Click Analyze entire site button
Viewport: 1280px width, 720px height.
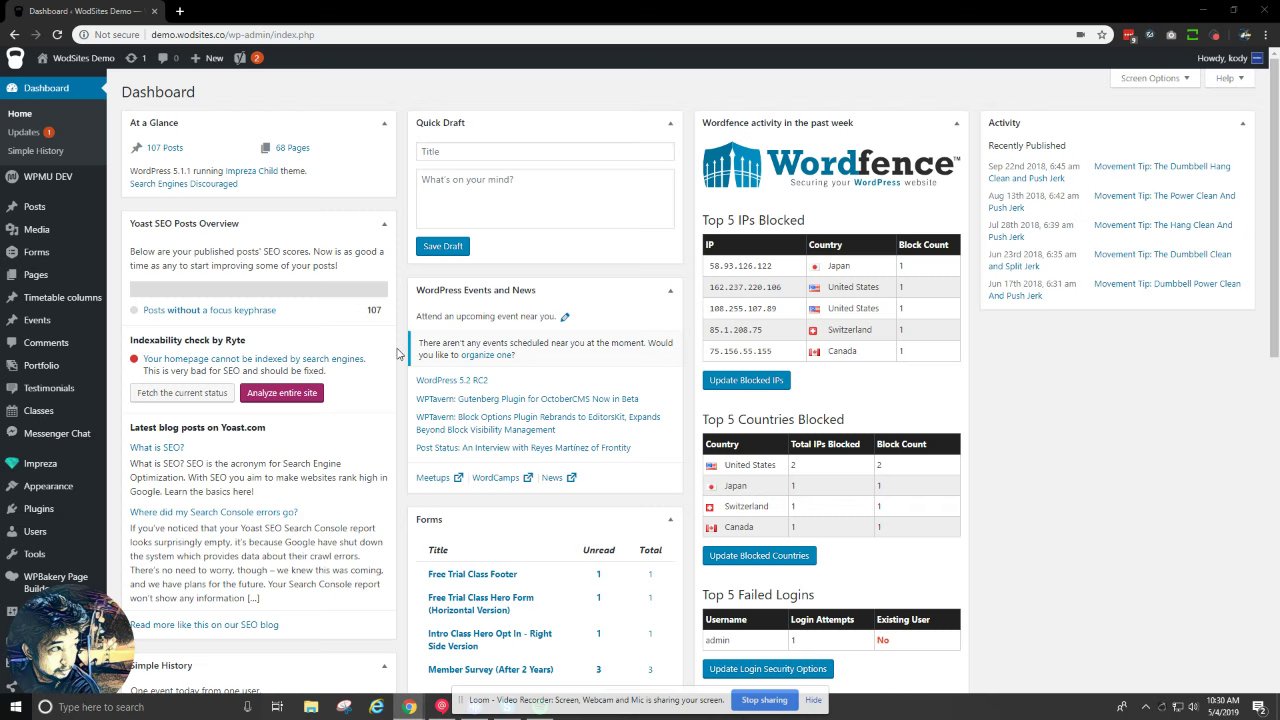[x=282, y=393]
